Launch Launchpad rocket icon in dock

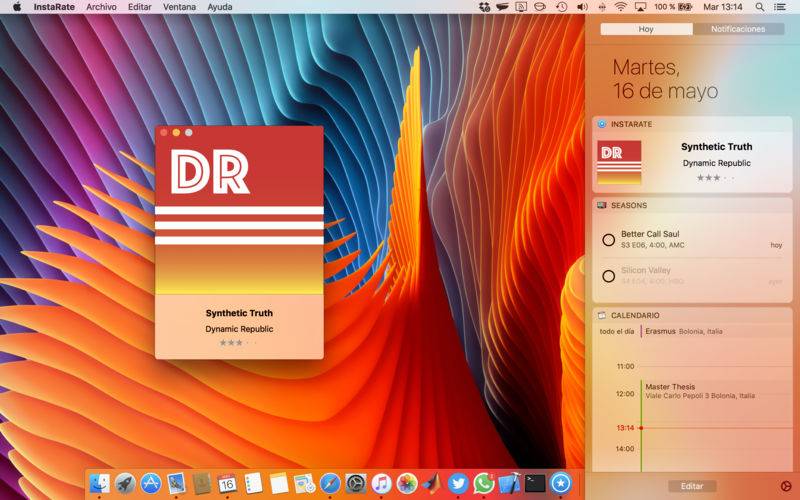[125, 483]
